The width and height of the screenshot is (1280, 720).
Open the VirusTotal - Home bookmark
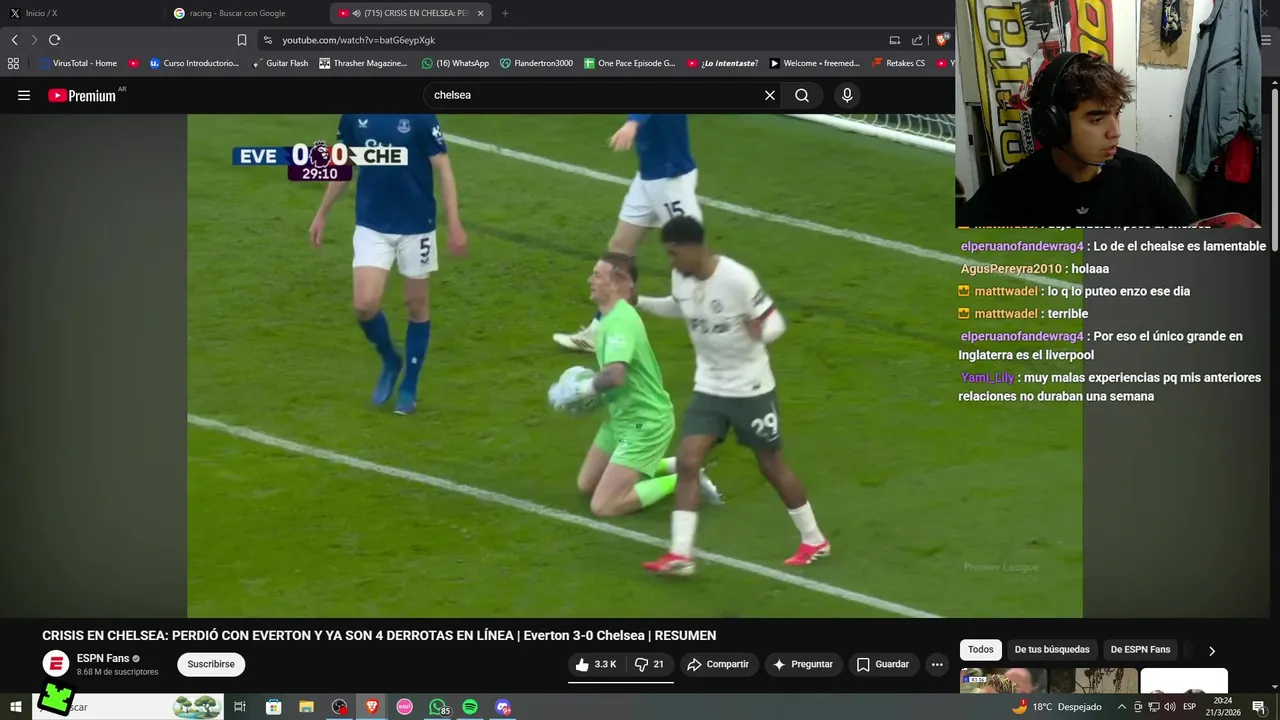pos(77,63)
